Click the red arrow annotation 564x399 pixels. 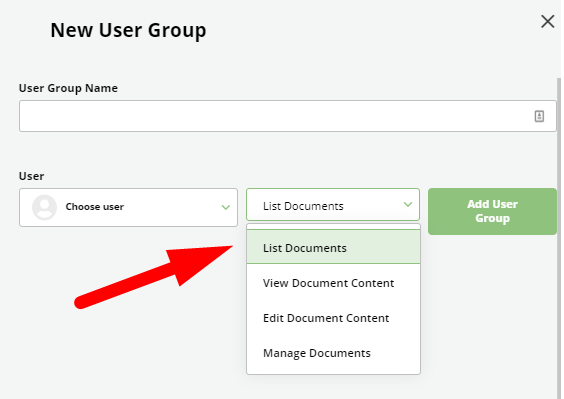click(x=154, y=277)
